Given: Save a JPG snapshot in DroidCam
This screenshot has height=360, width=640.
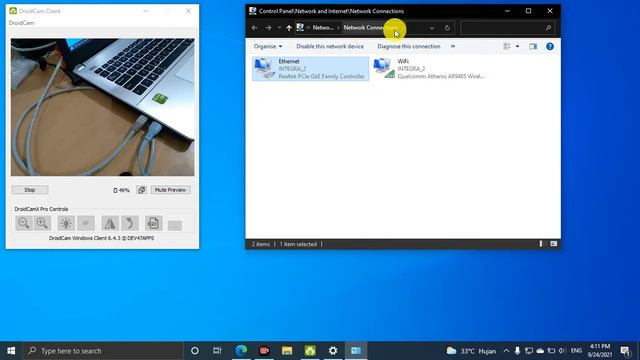Looking at the screenshot, I should 153,223.
